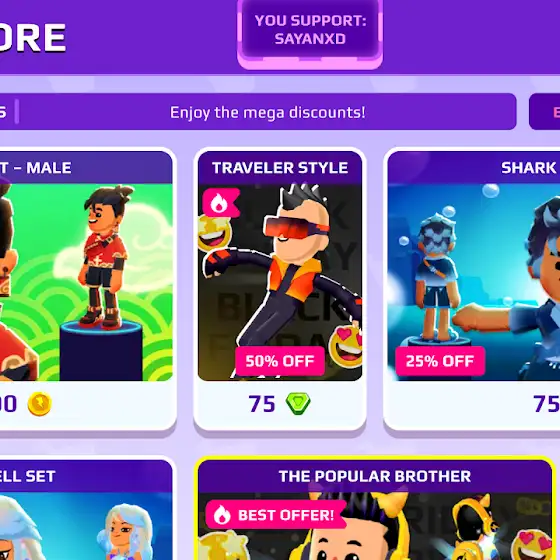Click the star-eyes emoji on Popular Brother card
560x560 pixels.
coord(224,546)
